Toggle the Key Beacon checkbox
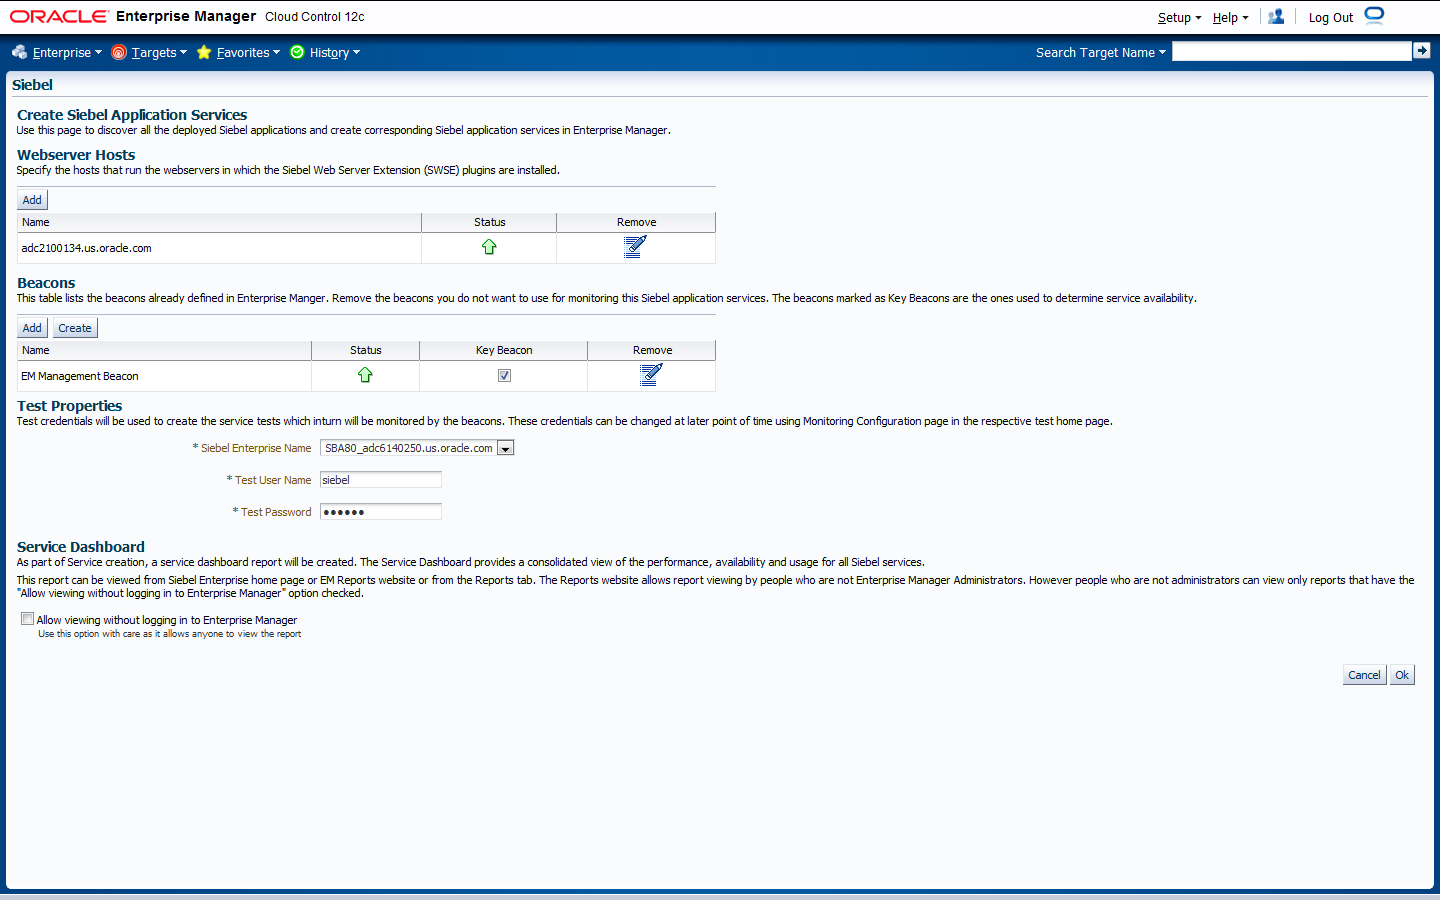This screenshot has height=900, width=1440. click(x=504, y=375)
